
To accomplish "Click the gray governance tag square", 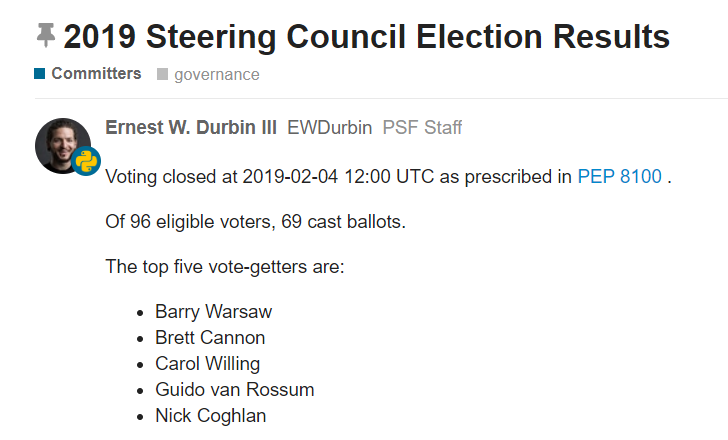I will click(x=162, y=74).
